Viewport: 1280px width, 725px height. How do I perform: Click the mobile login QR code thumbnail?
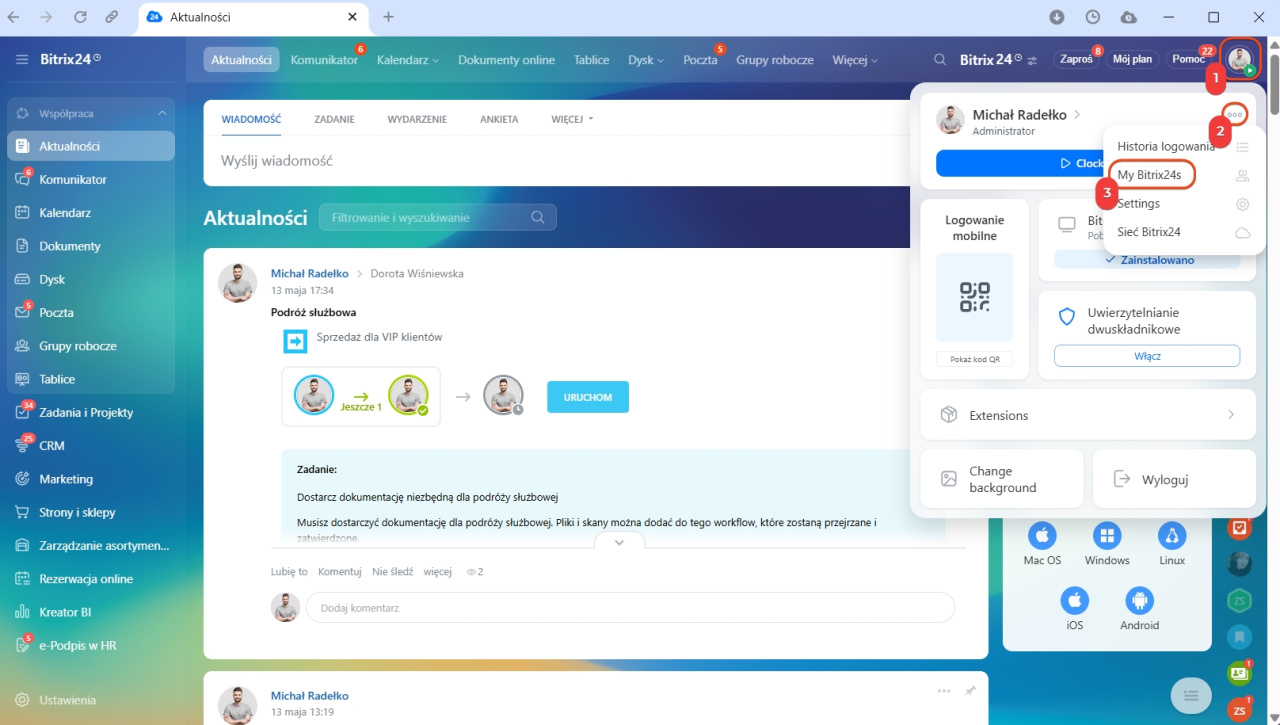coord(974,297)
